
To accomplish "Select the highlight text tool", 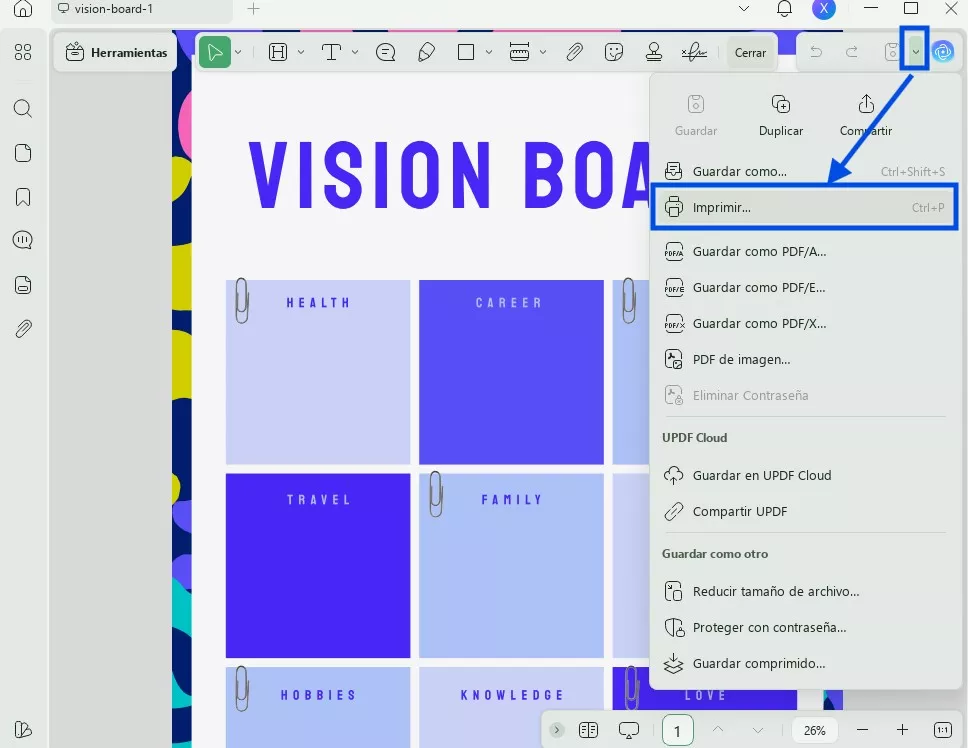I will 278,52.
